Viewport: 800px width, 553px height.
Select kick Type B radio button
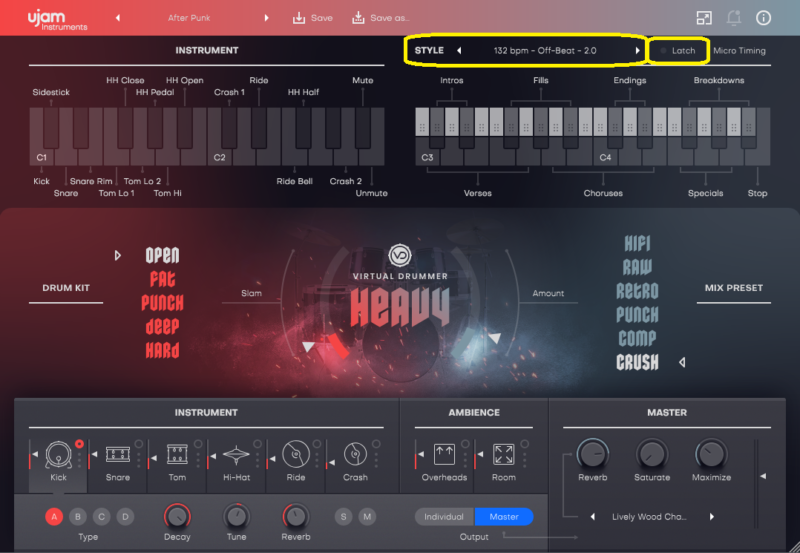(x=78, y=517)
